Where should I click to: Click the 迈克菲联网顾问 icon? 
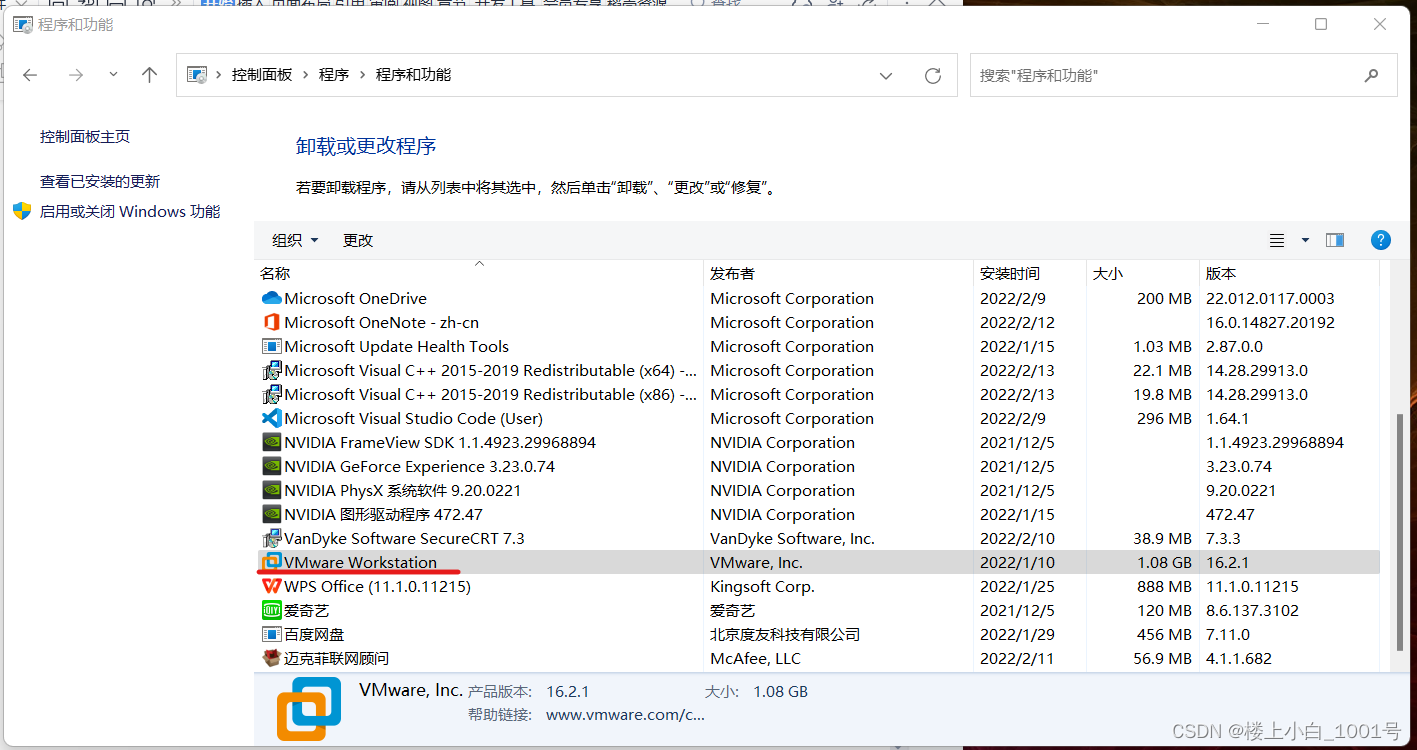[x=271, y=658]
